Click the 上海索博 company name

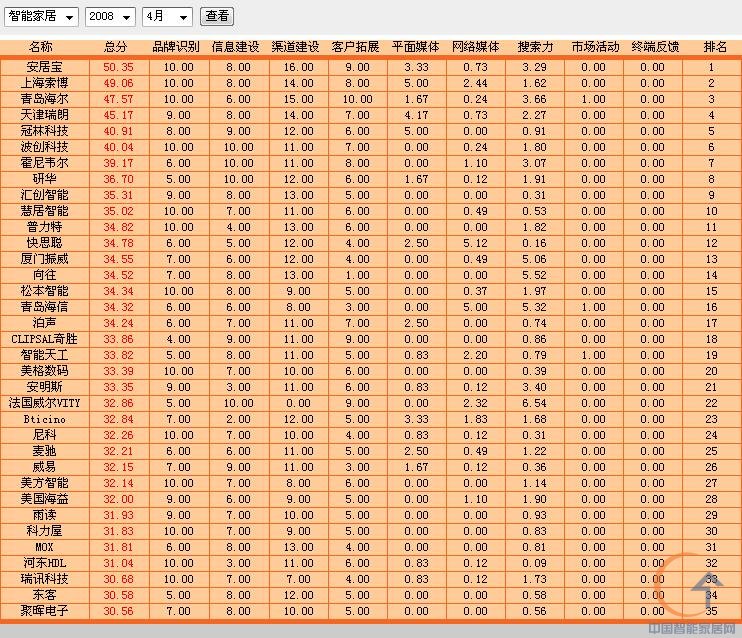44,83
